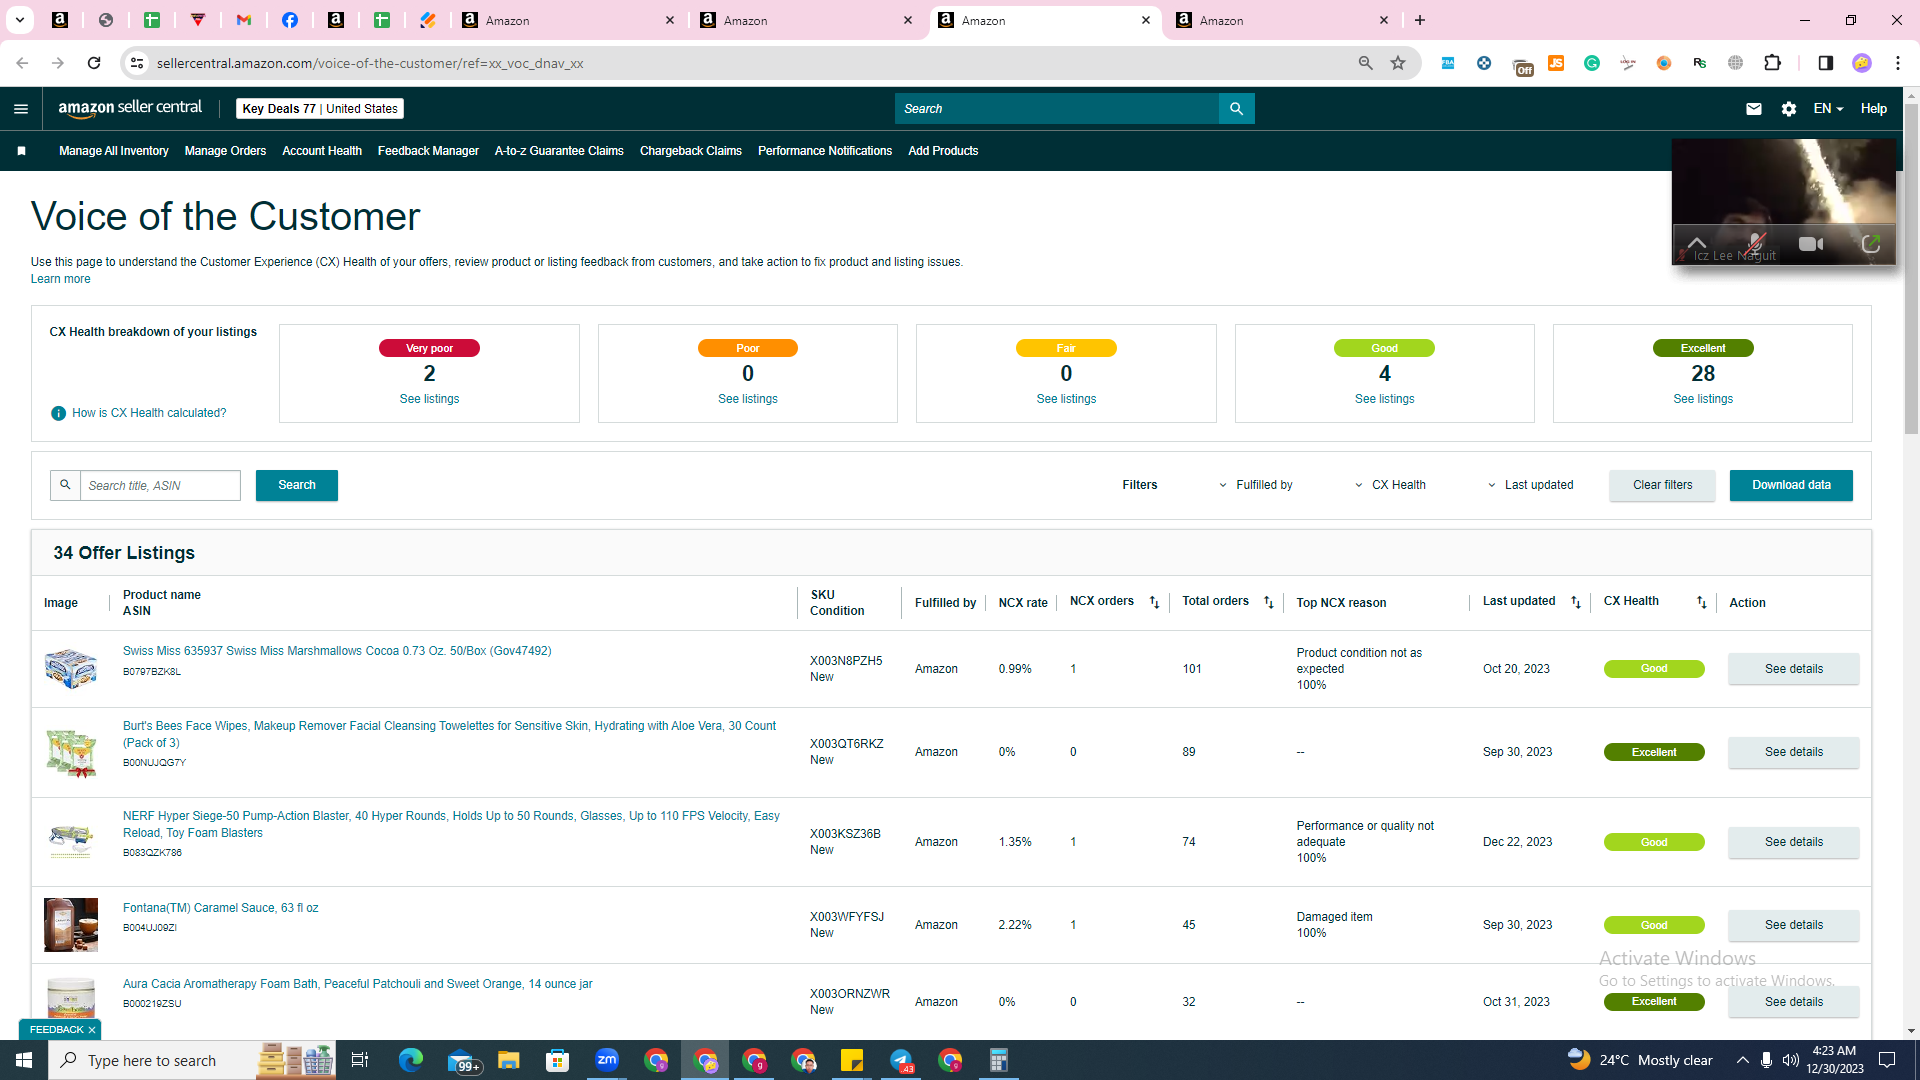Click the info icon beside CX Health calculated
Viewport: 1920px width, 1080px height.
point(59,413)
